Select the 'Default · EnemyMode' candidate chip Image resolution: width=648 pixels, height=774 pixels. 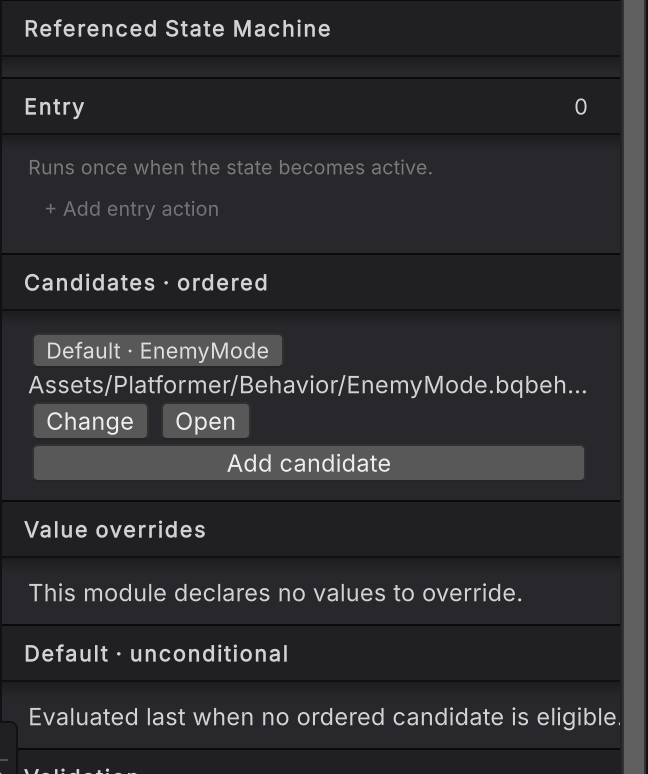[158, 351]
